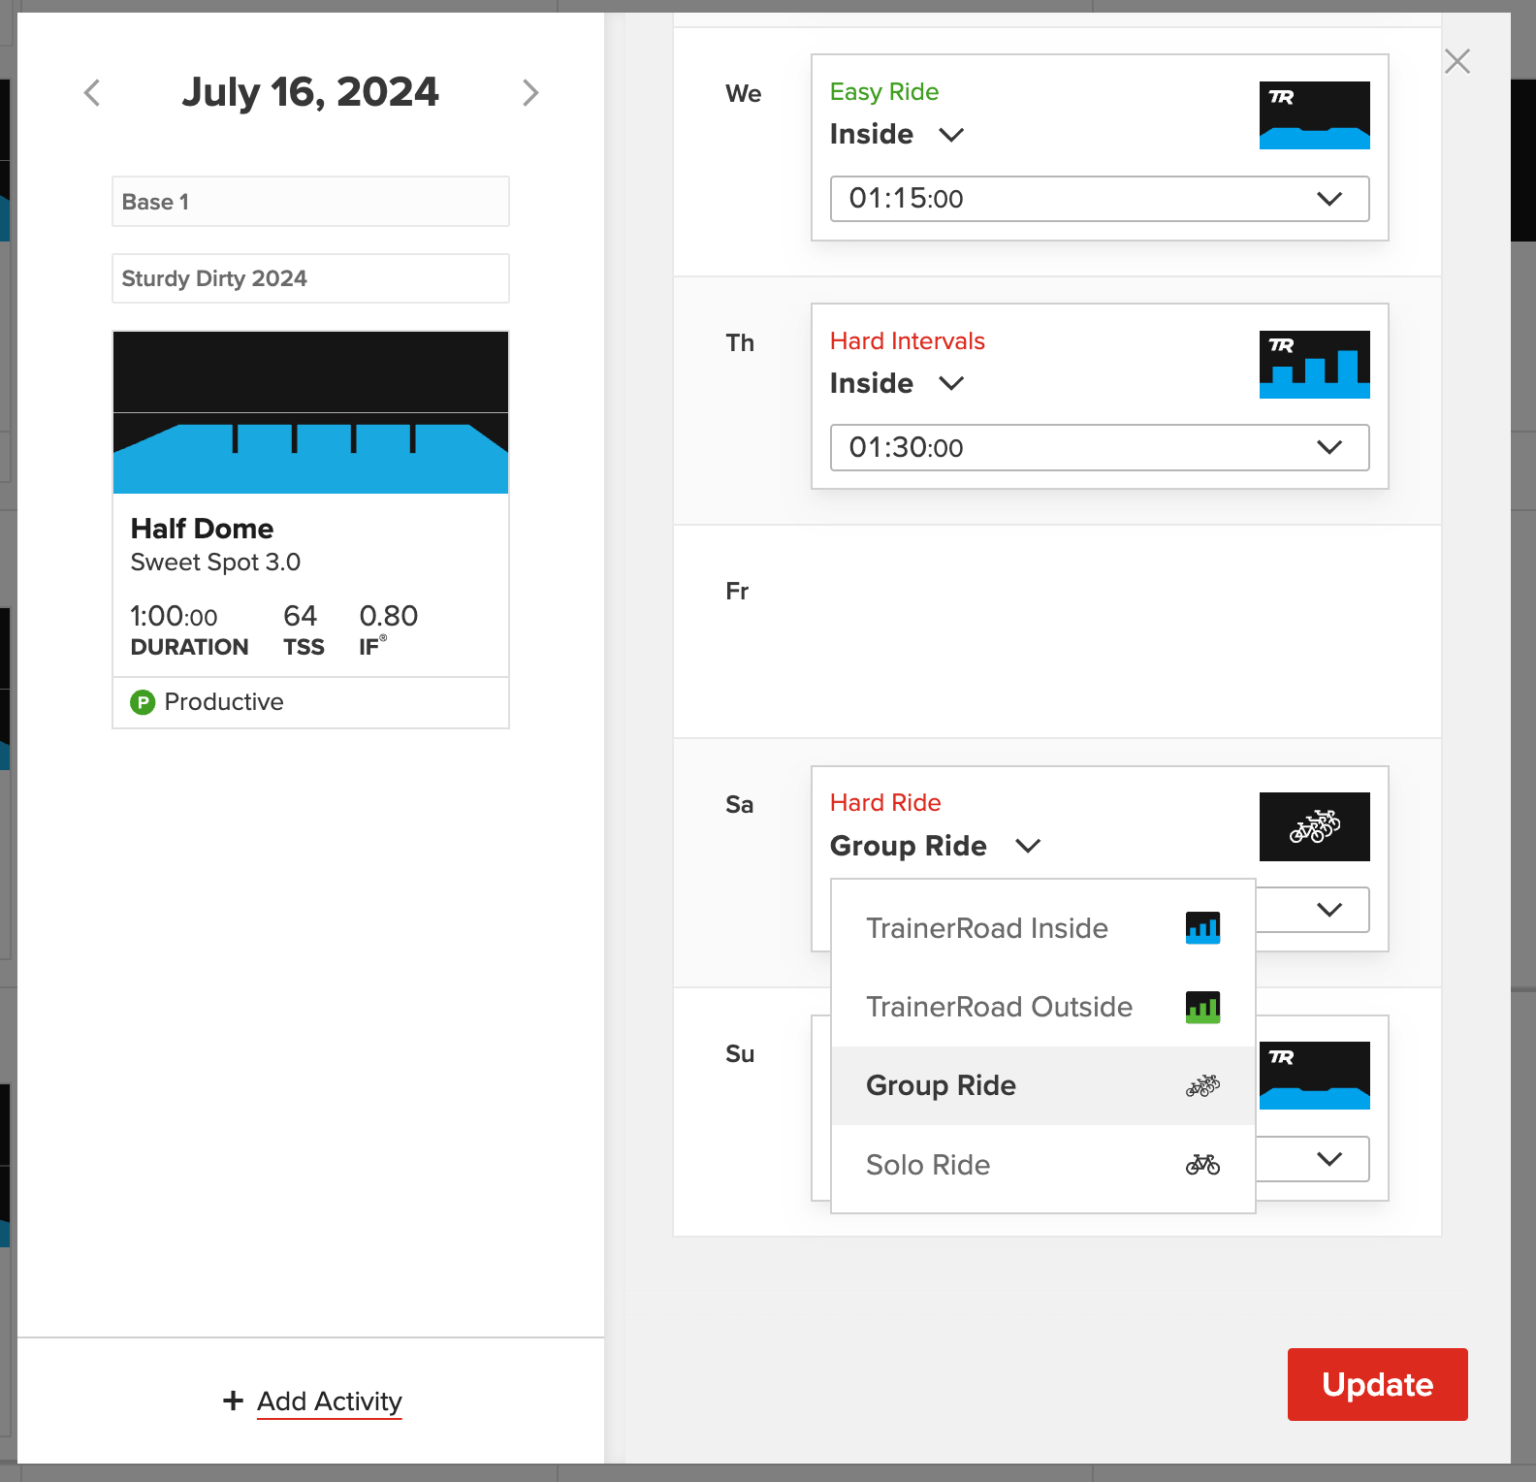
Task: Click the 1:00:00 duration value
Action: tap(174, 616)
